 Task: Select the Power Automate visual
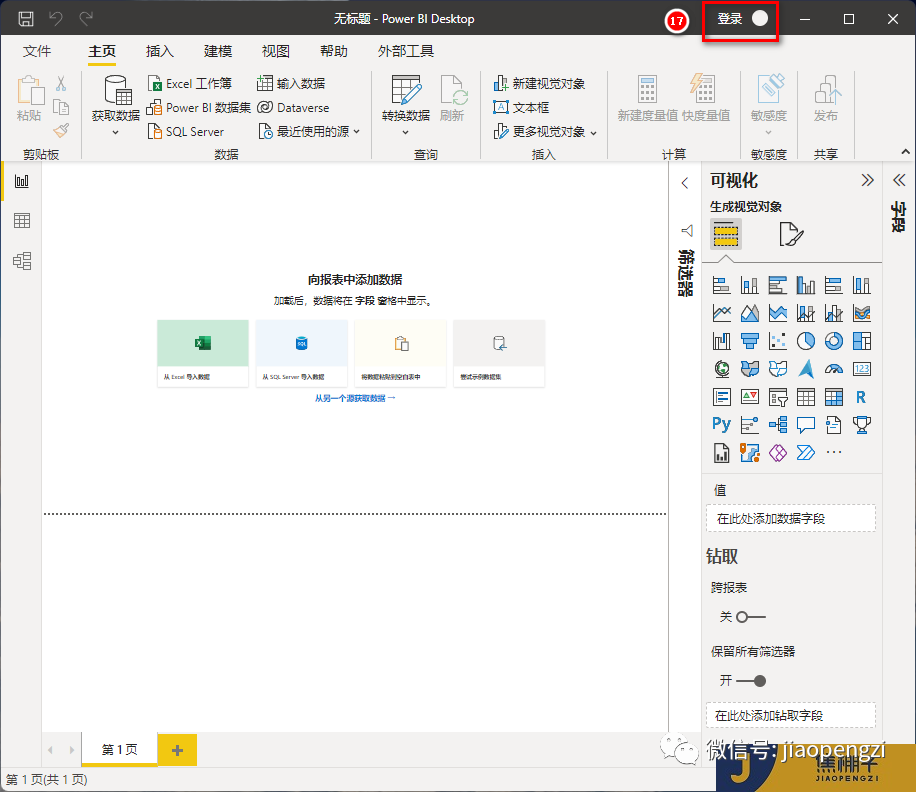tap(806, 453)
